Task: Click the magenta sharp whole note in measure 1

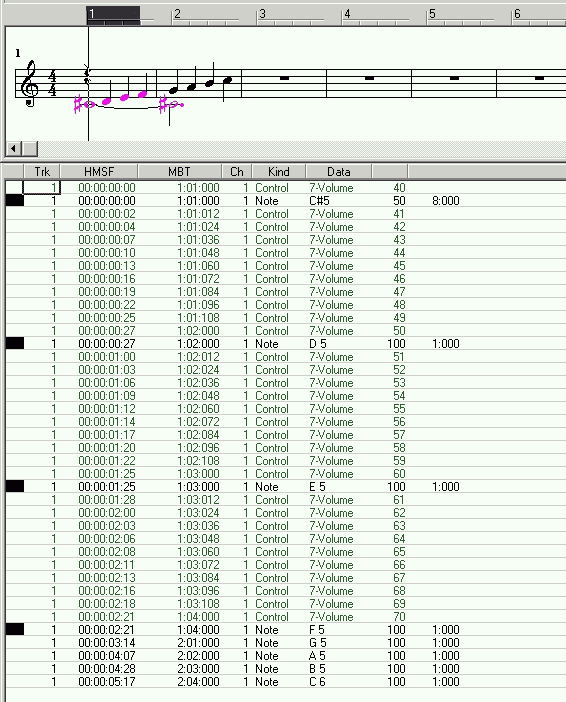Action: (x=89, y=105)
